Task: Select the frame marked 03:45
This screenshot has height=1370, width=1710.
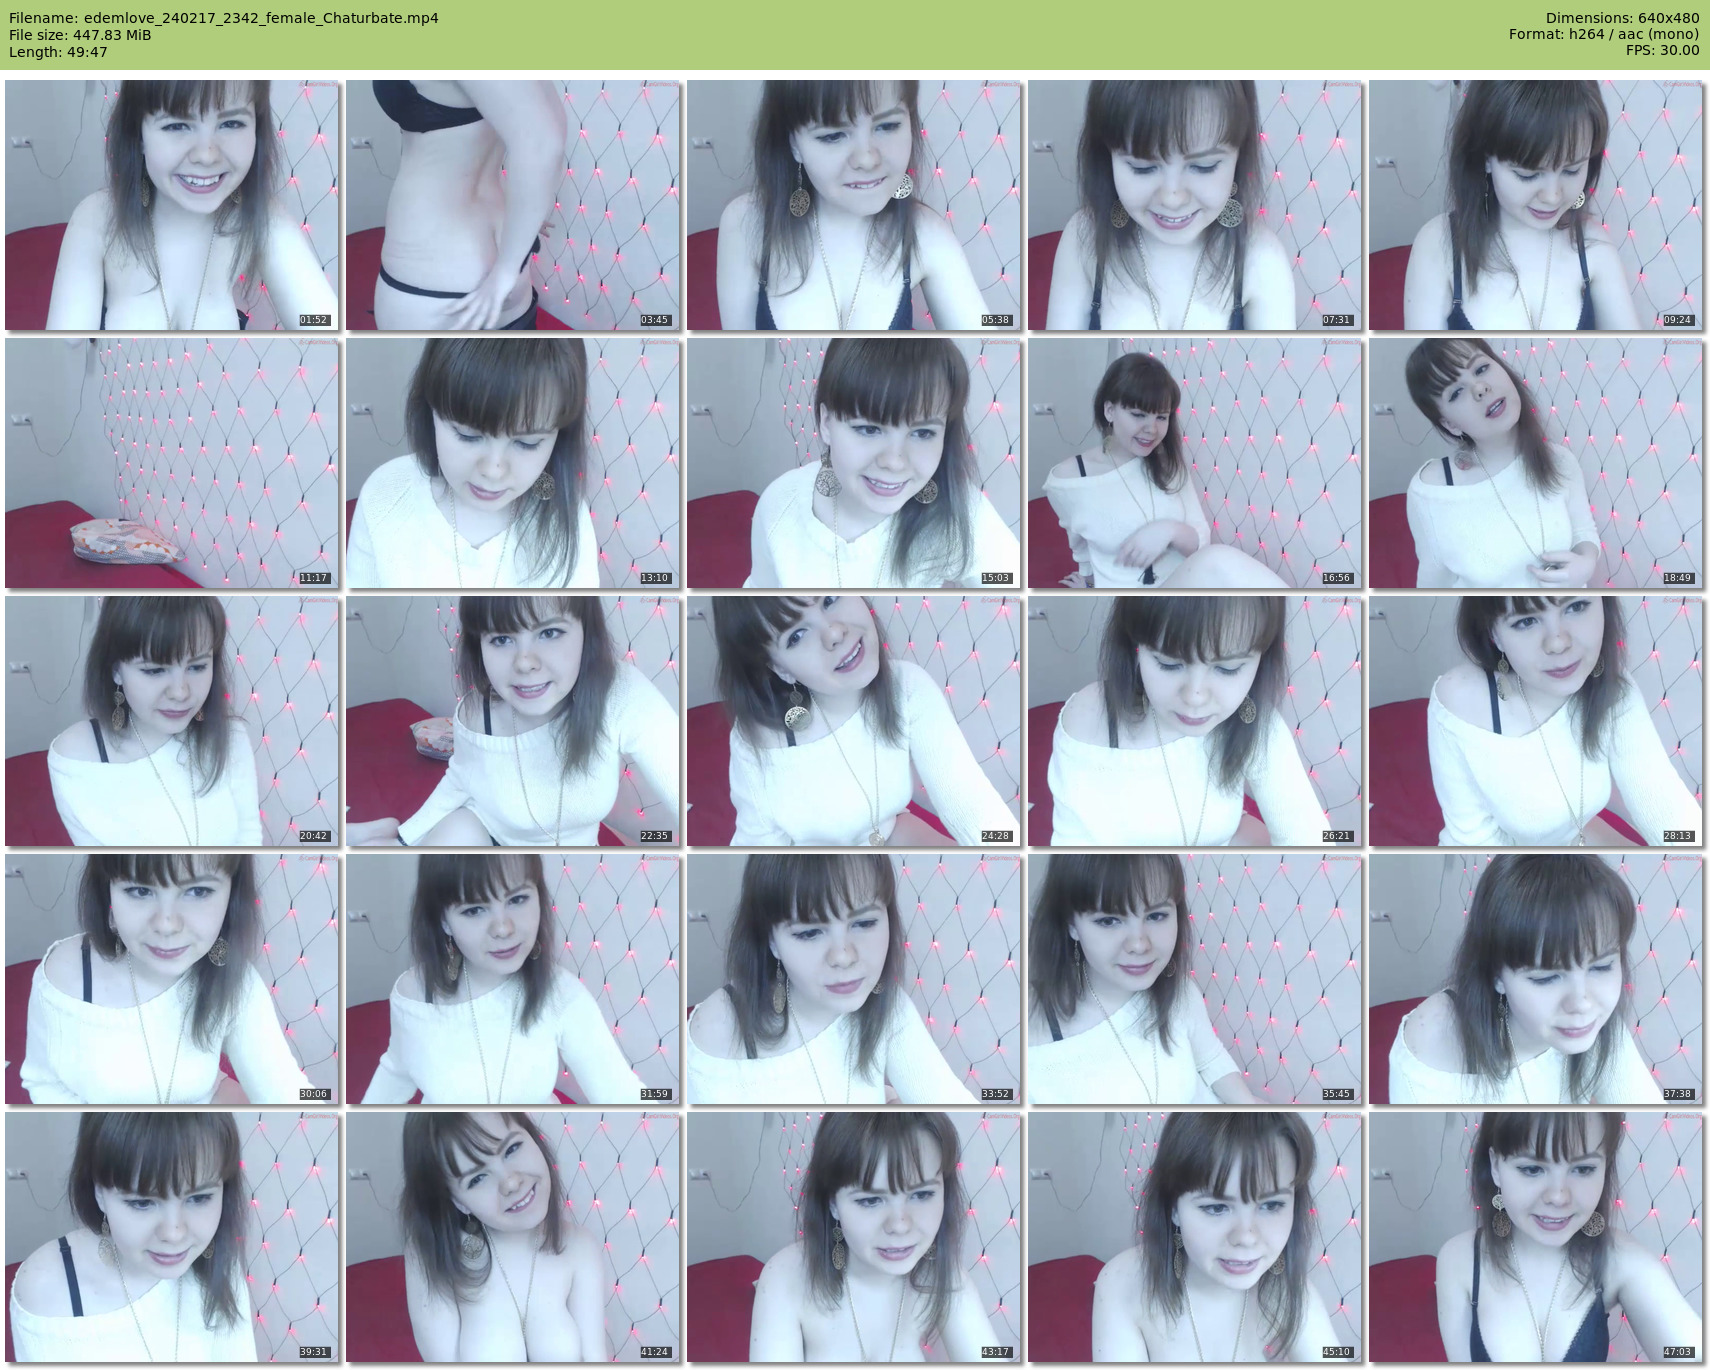Action: (513, 205)
